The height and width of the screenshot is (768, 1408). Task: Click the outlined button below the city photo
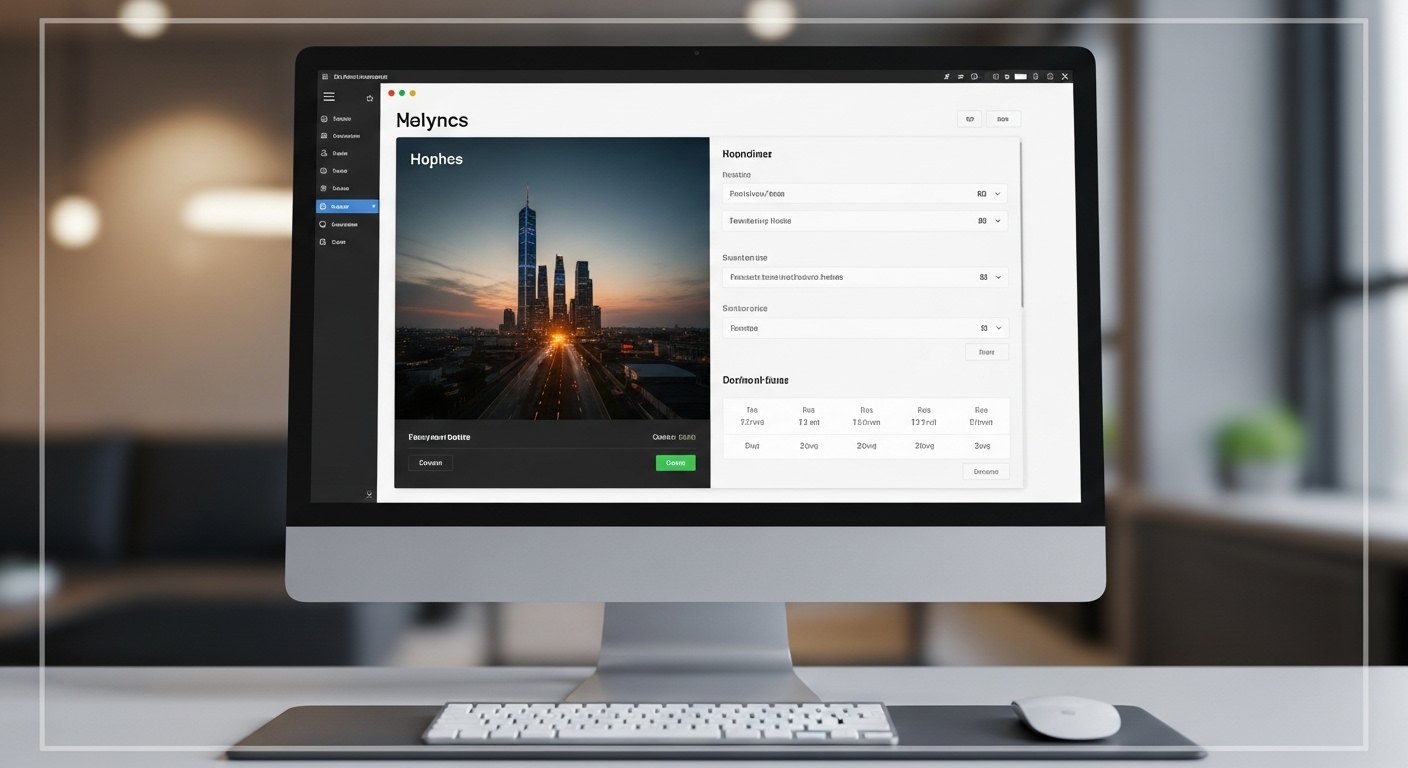click(430, 463)
